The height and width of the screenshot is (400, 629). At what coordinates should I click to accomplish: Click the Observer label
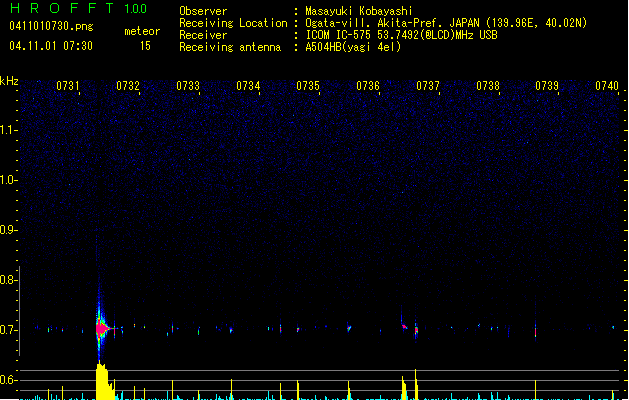point(203,11)
